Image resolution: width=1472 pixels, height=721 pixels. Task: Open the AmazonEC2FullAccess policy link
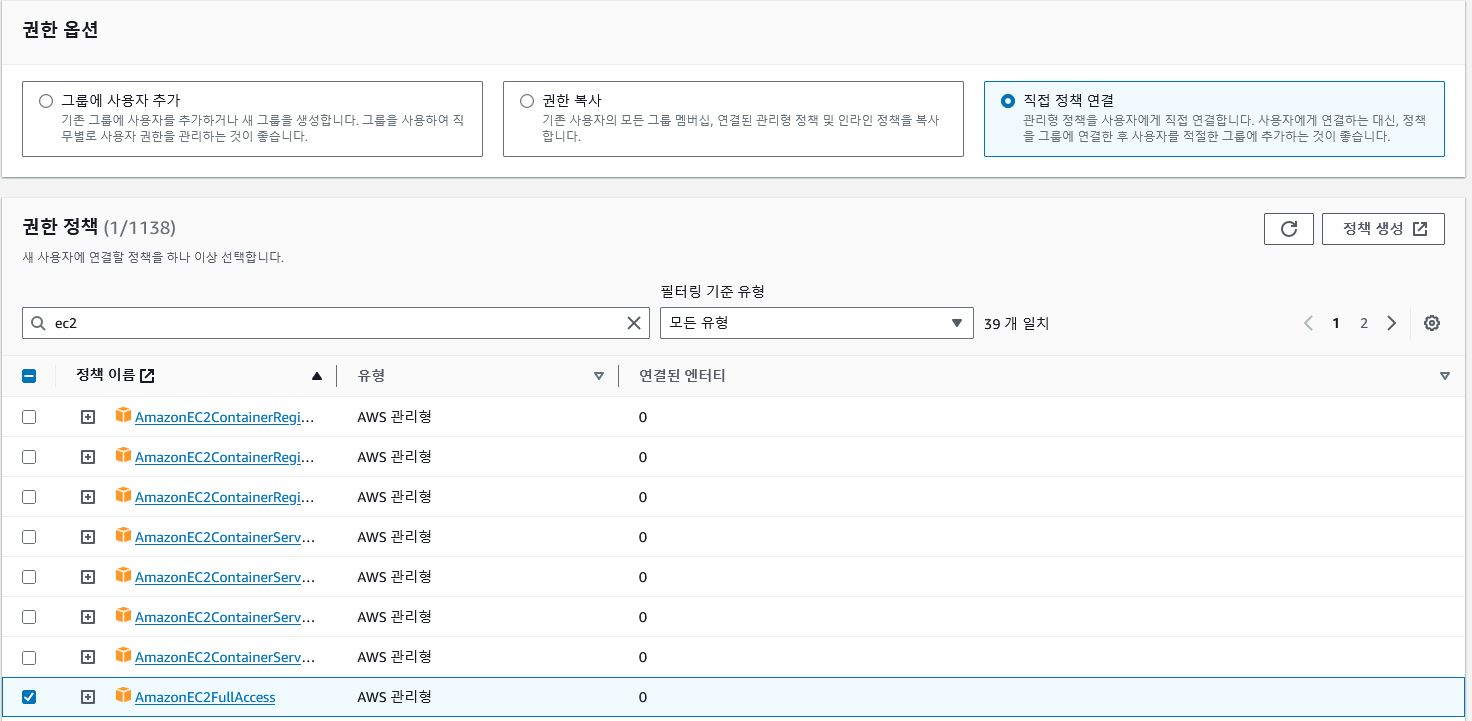point(205,697)
